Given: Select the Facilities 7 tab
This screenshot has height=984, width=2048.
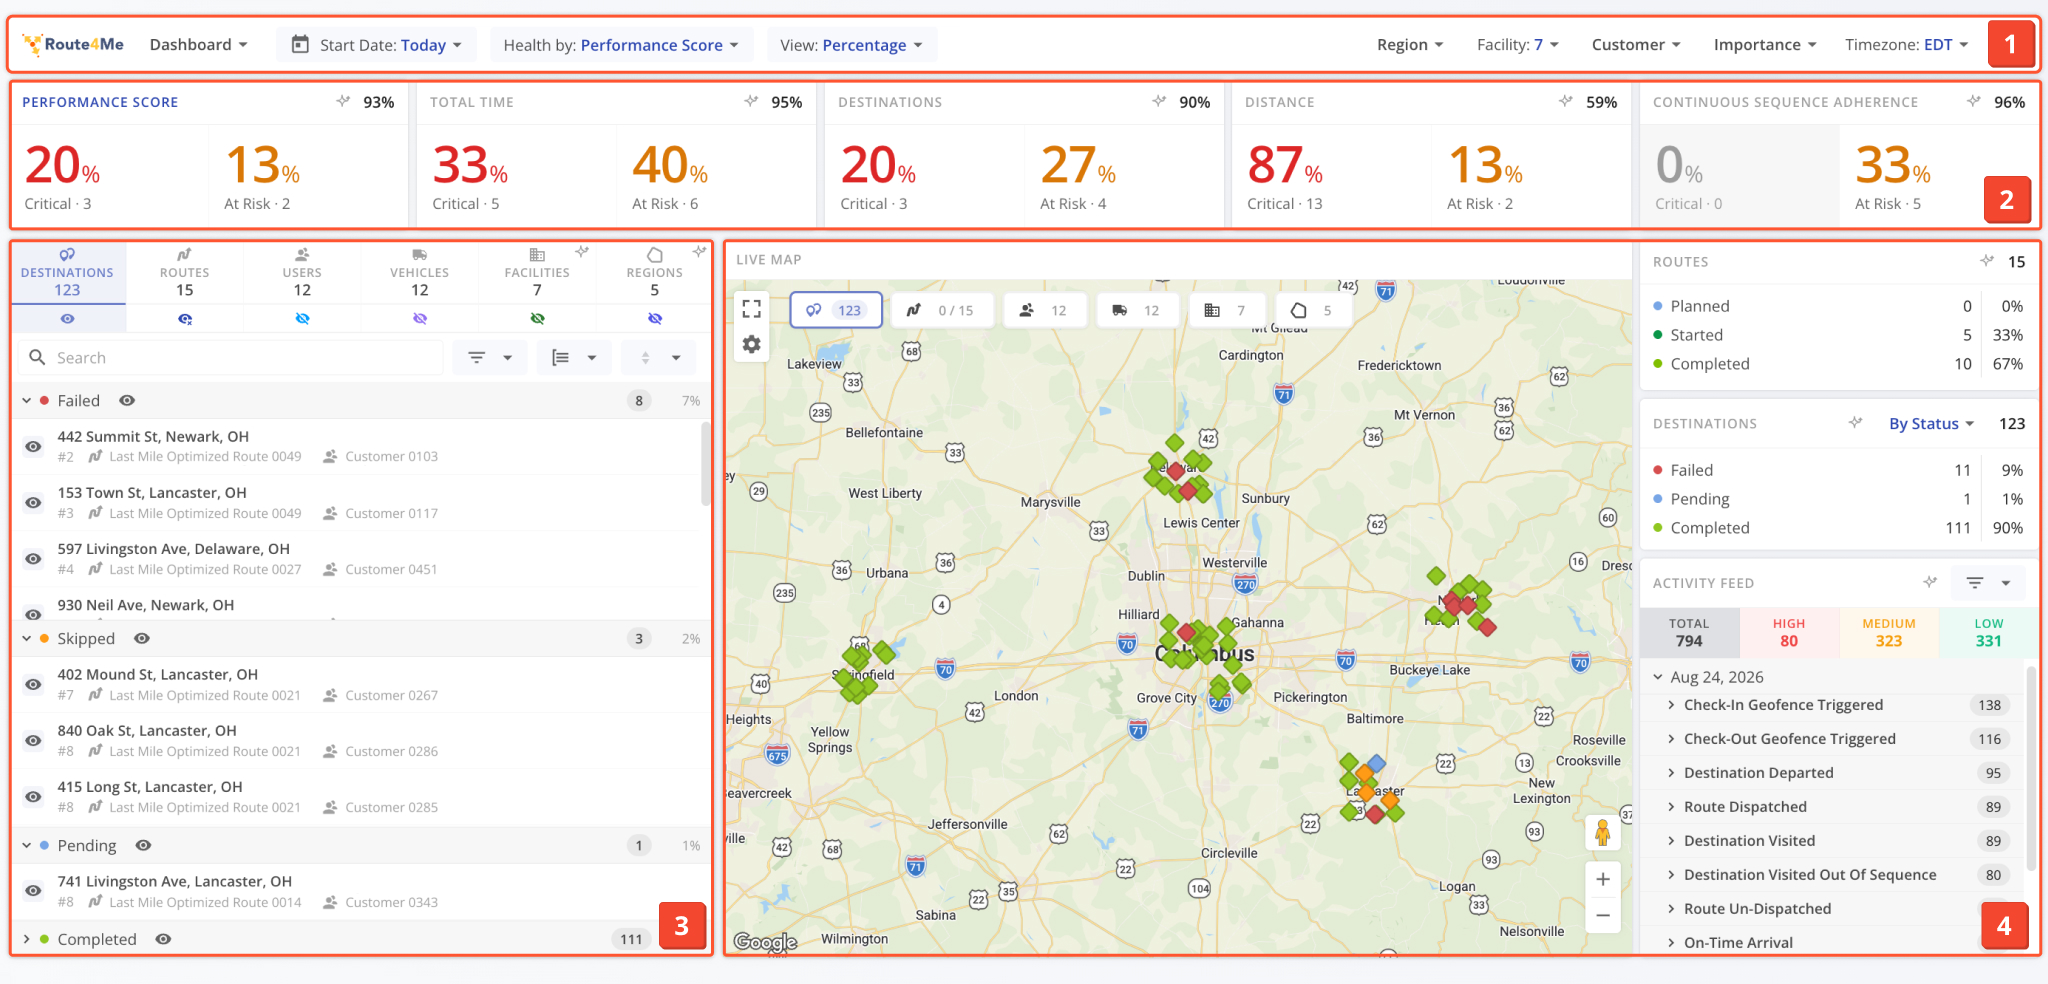Looking at the screenshot, I should [537, 272].
